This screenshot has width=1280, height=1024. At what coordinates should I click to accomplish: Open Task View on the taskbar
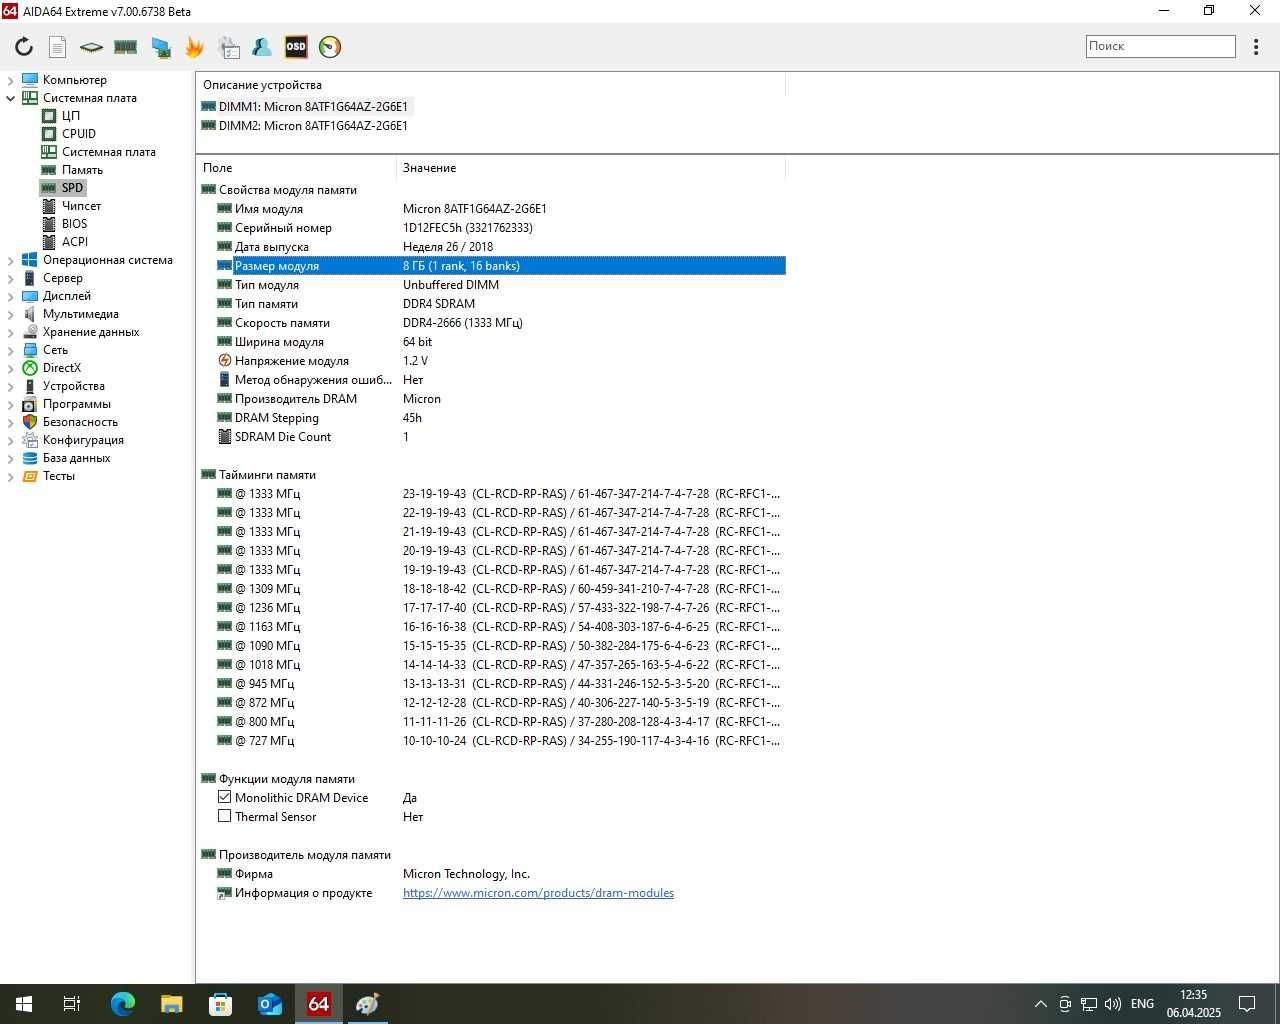(72, 1004)
